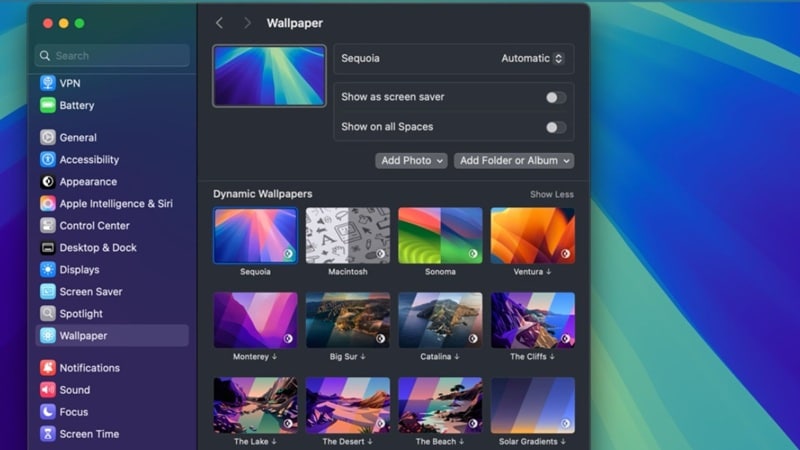Open Control Center icon

[x=47, y=225]
